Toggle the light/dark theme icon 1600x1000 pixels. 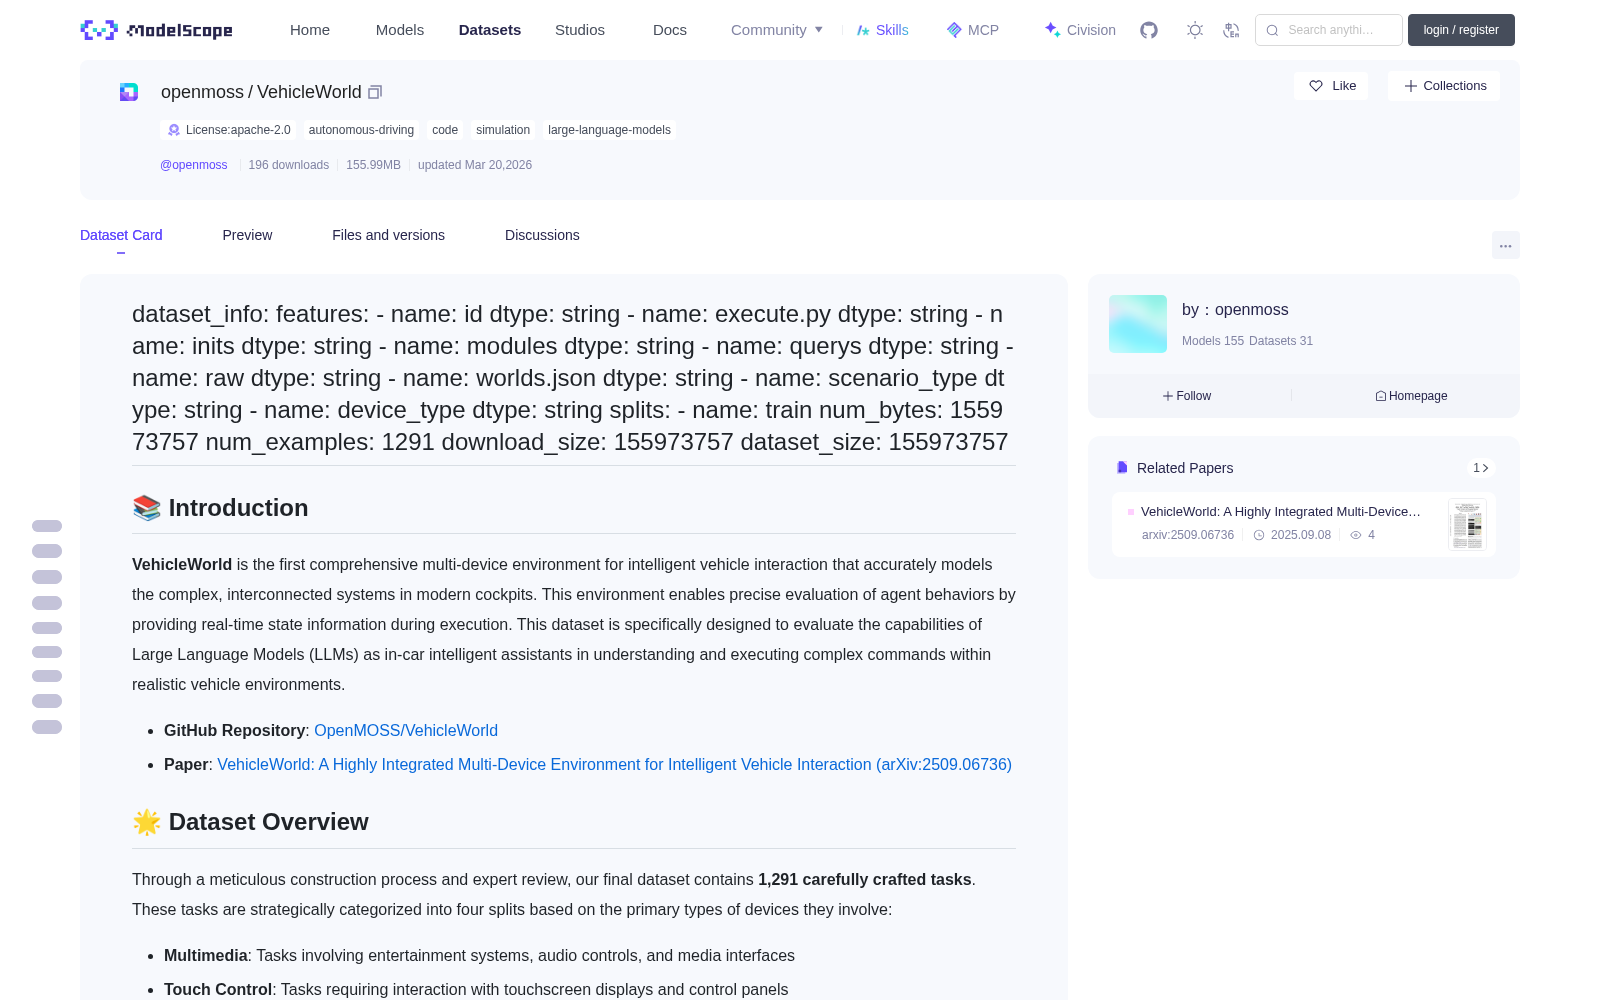[1195, 30]
